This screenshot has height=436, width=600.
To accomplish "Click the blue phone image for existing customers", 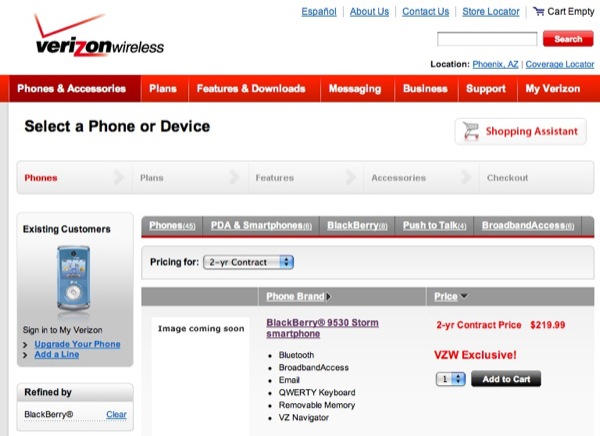I will [x=73, y=279].
